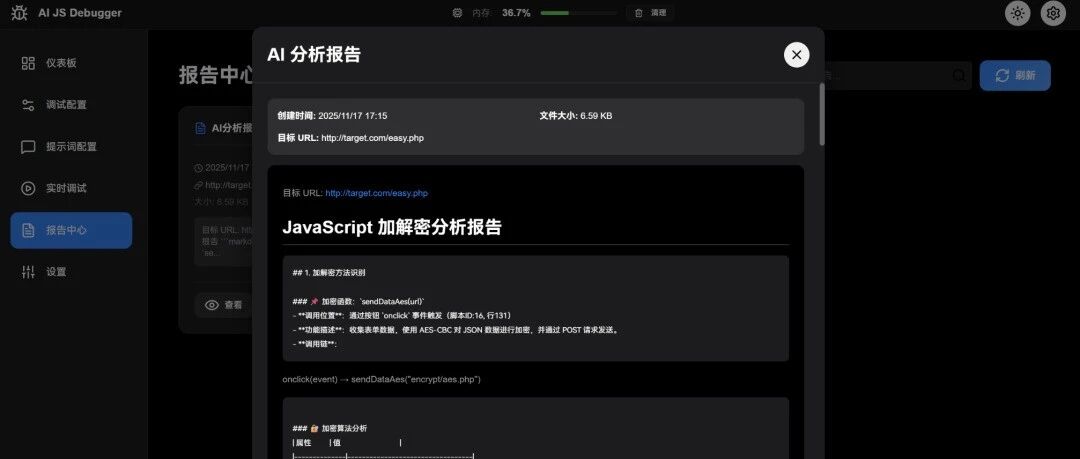This screenshot has width=1080, height=459.
Task: Open the 设置 sidebar menu item
Action: [x=71, y=272]
